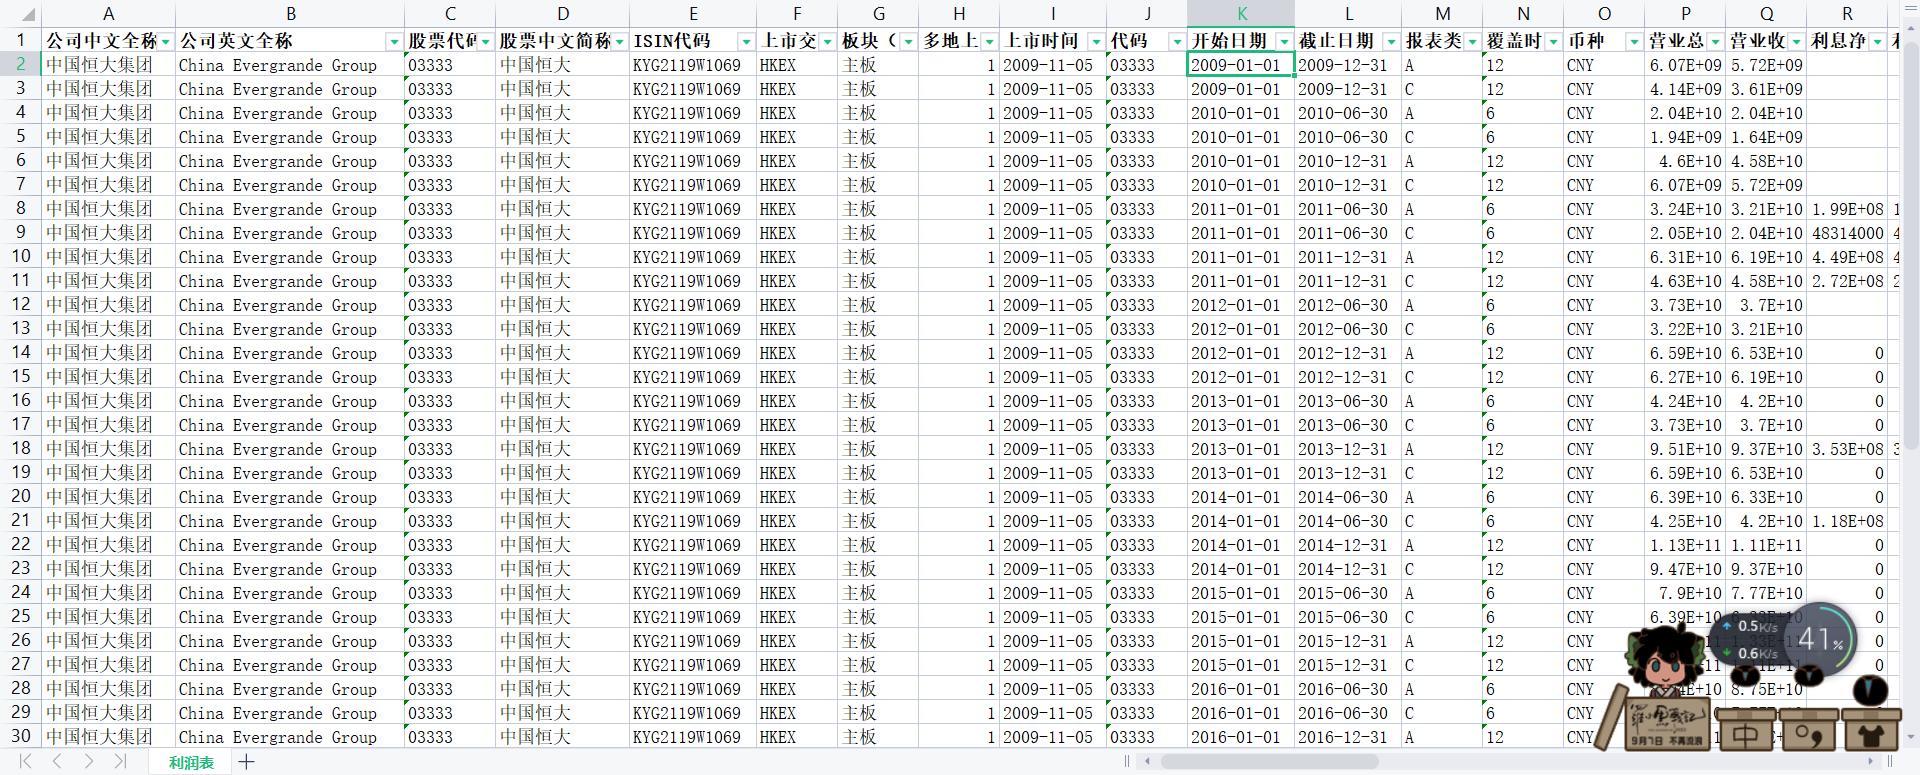Open the 股票中文简称 filter dropdown
Image resolution: width=1920 pixels, height=775 pixels.
tap(620, 41)
